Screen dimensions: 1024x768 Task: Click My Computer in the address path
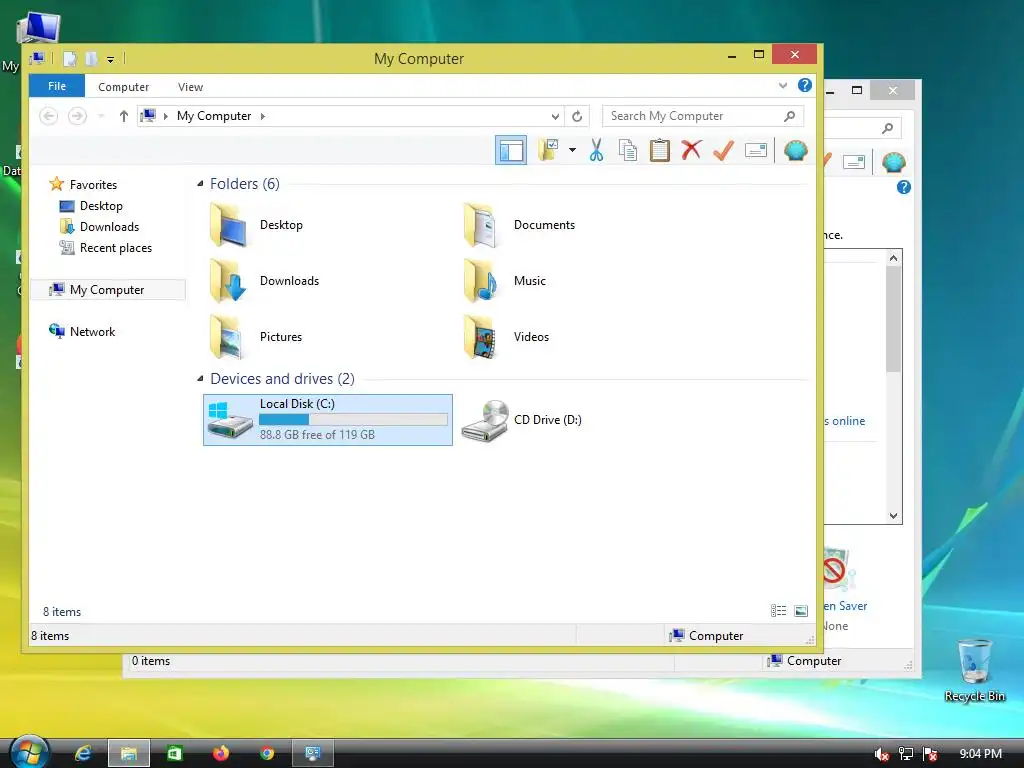214,116
